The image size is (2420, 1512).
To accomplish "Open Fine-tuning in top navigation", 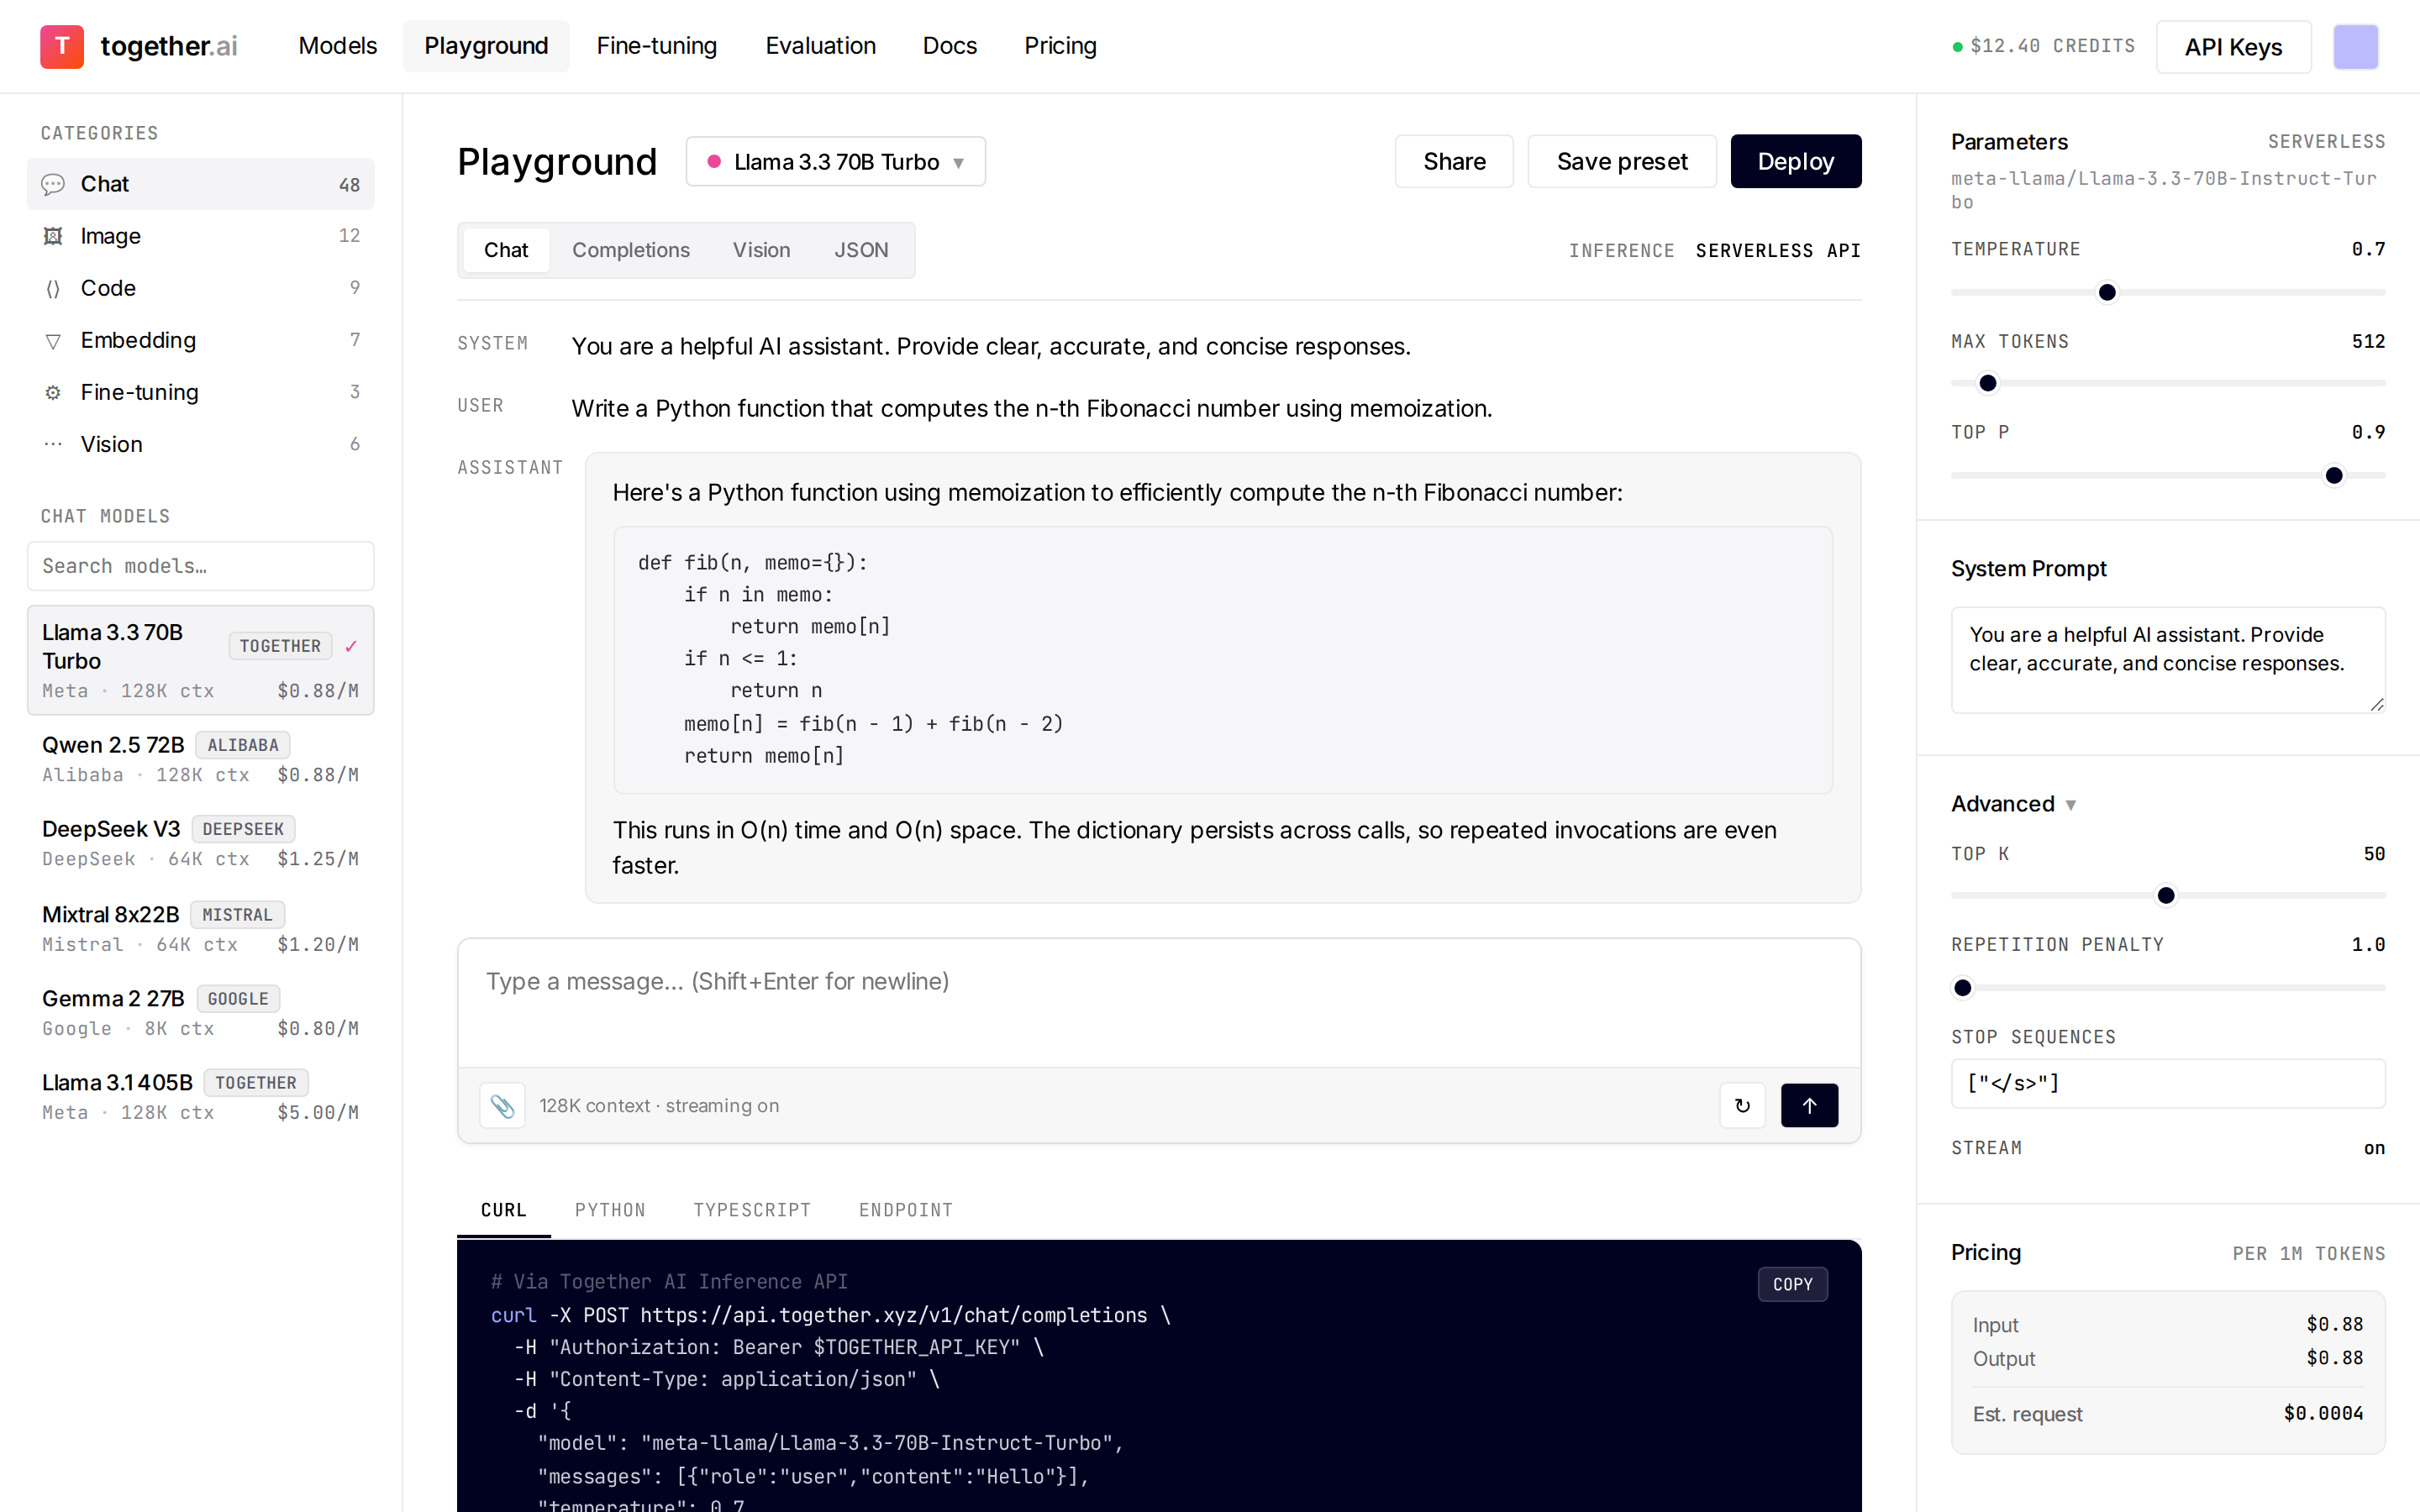I will (656, 46).
